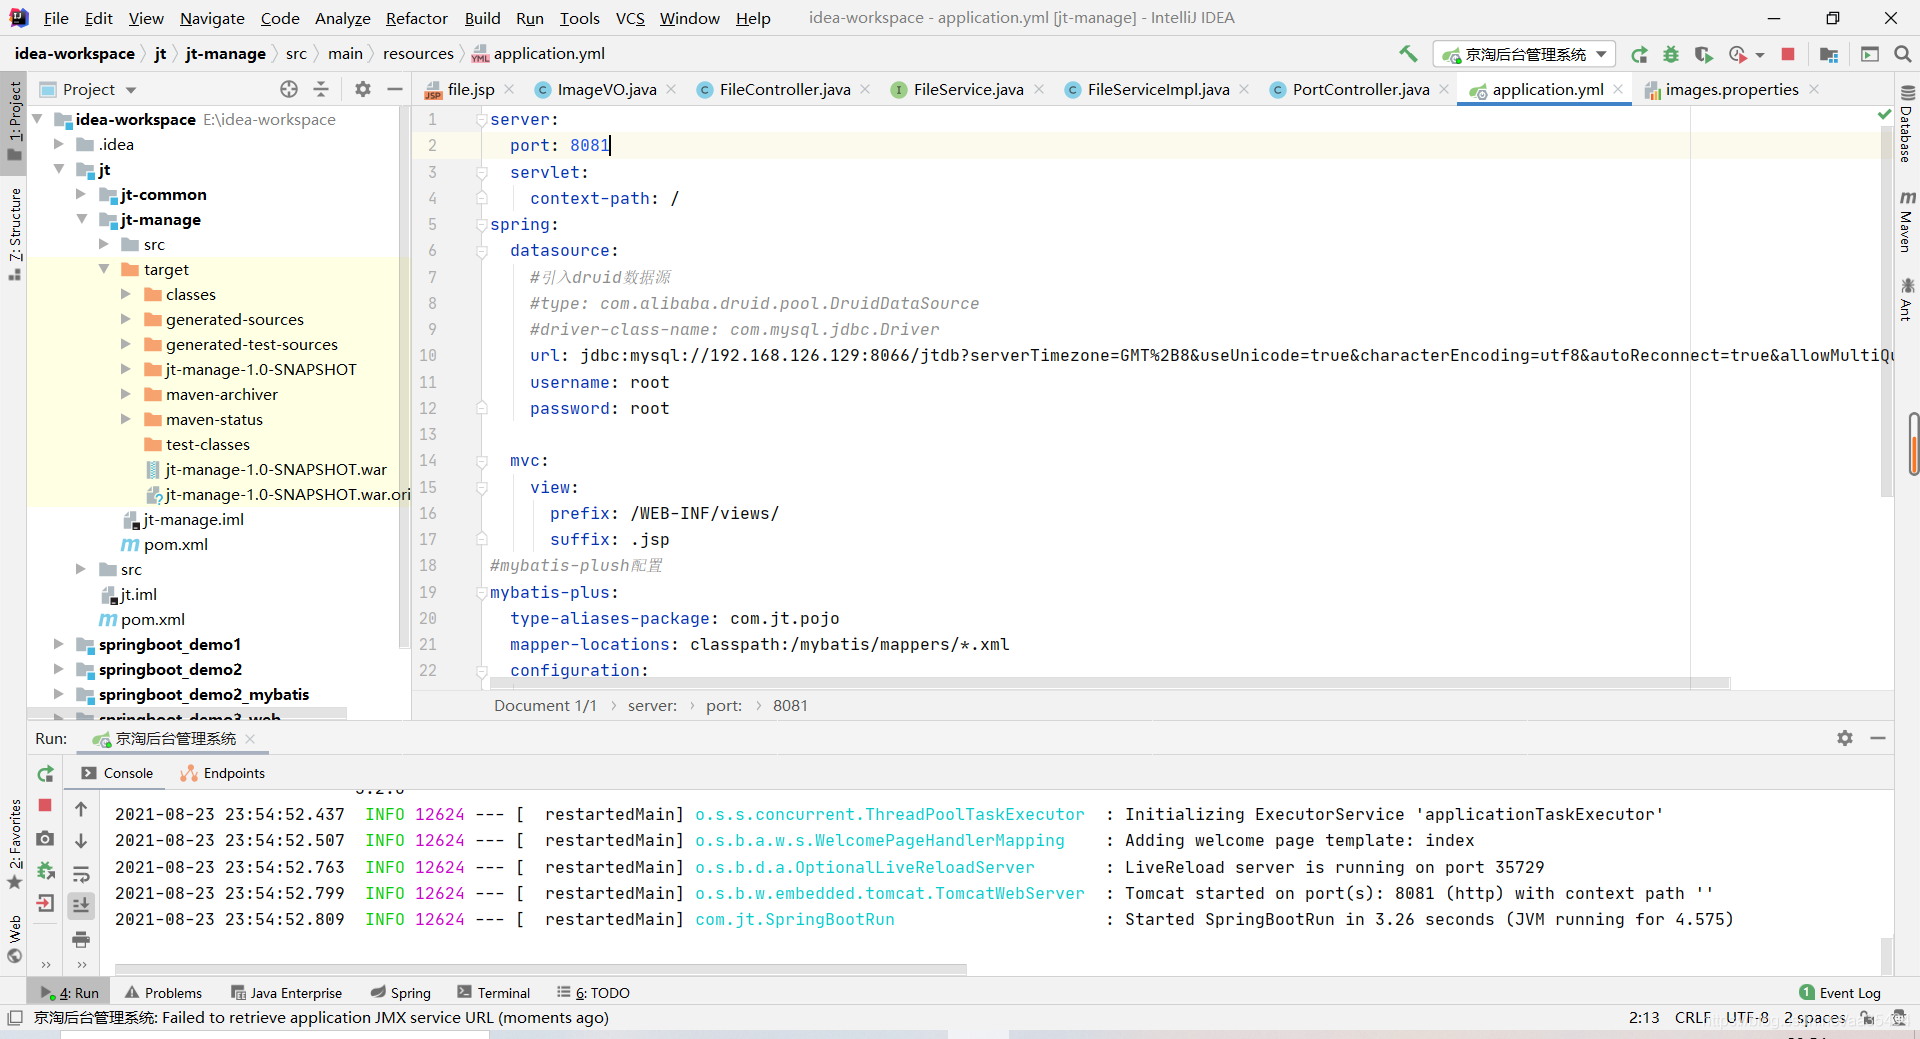Click camera thread dump icon in Run panel
Viewport: 1920px width, 1039px height.
coord(45,839)
